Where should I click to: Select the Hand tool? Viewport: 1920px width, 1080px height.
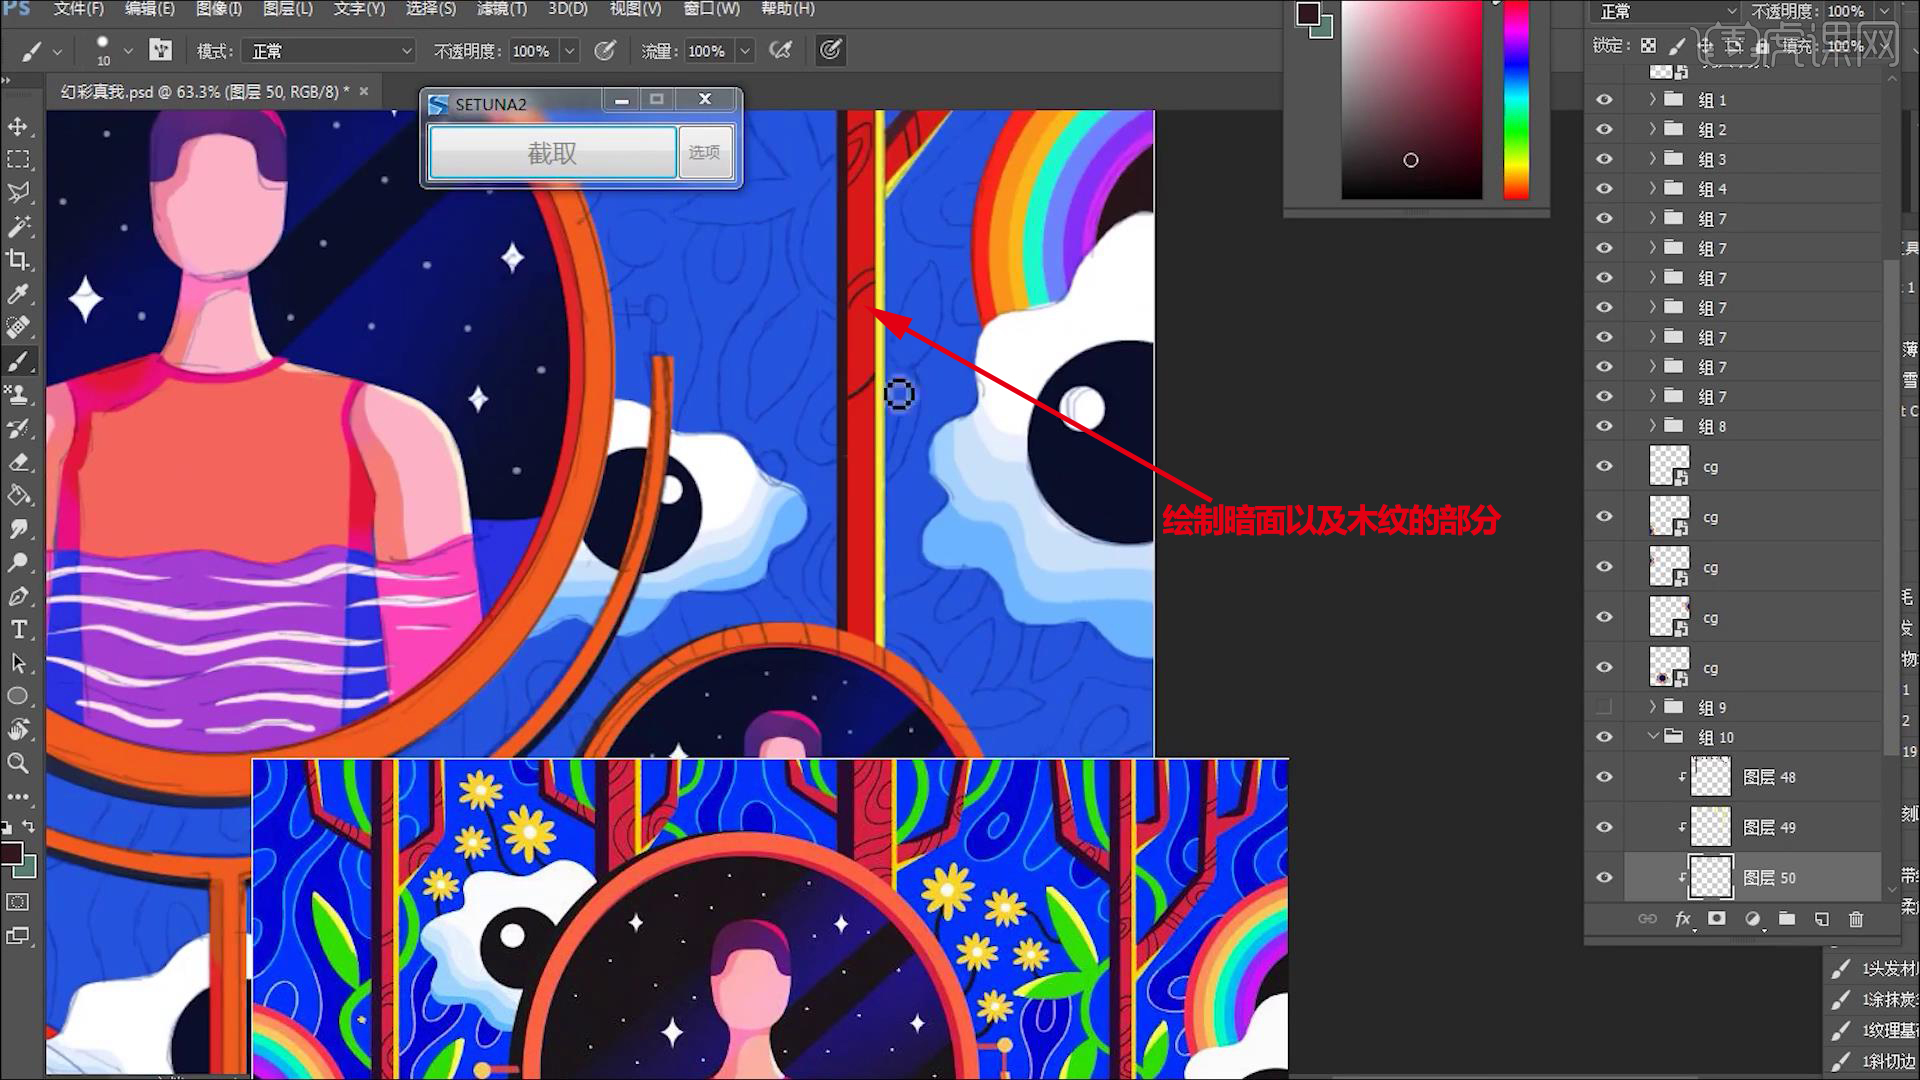[18, 730]
